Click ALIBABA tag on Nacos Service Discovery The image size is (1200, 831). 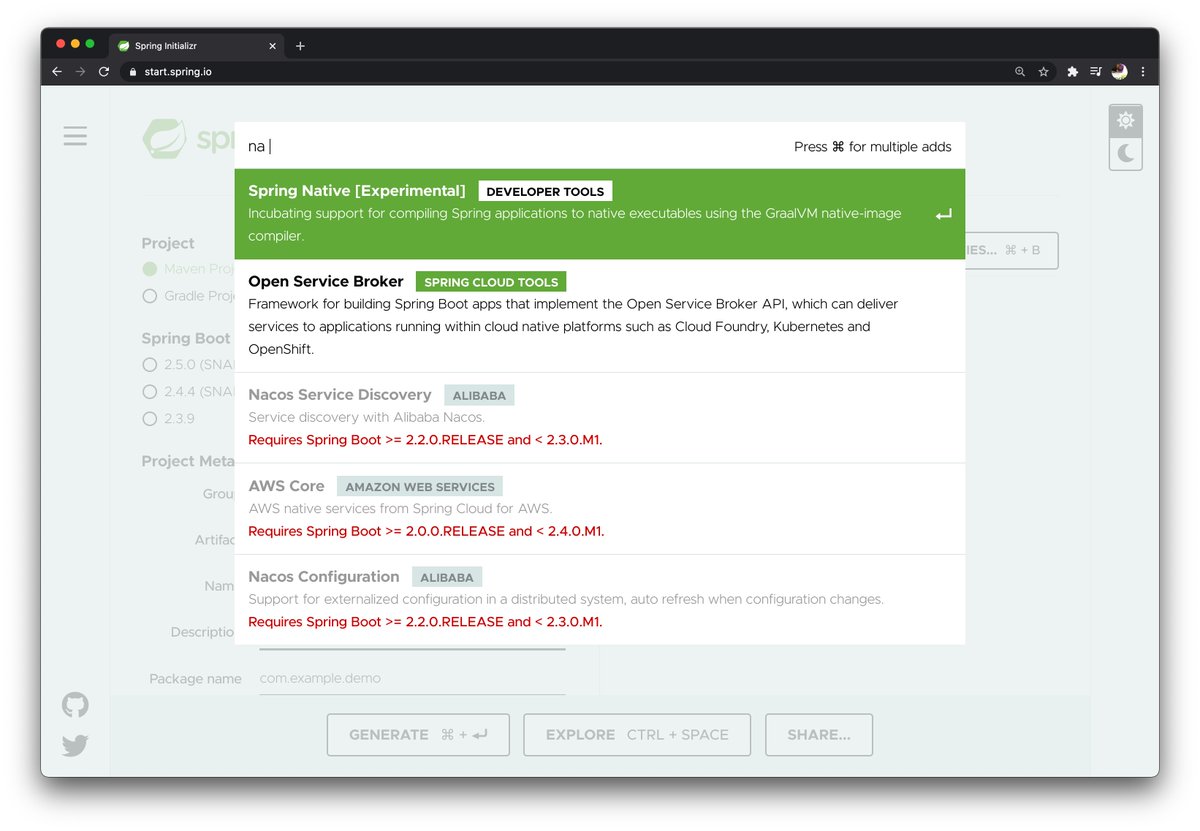click(x=479, y=396)
